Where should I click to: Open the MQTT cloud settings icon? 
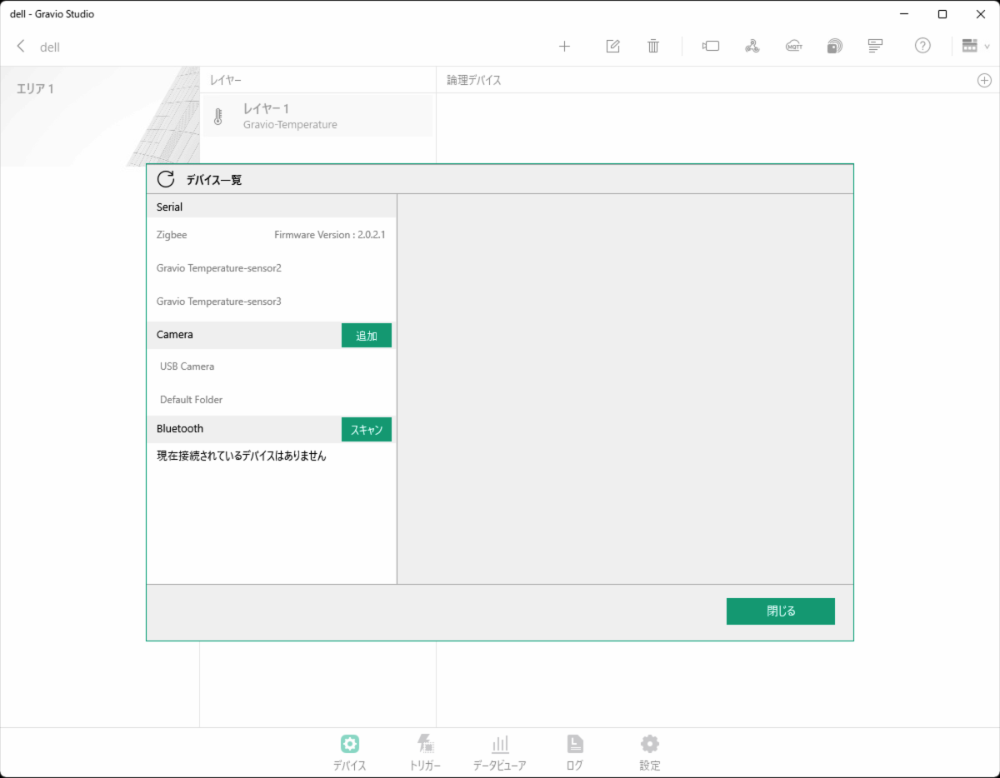(793, 46)
